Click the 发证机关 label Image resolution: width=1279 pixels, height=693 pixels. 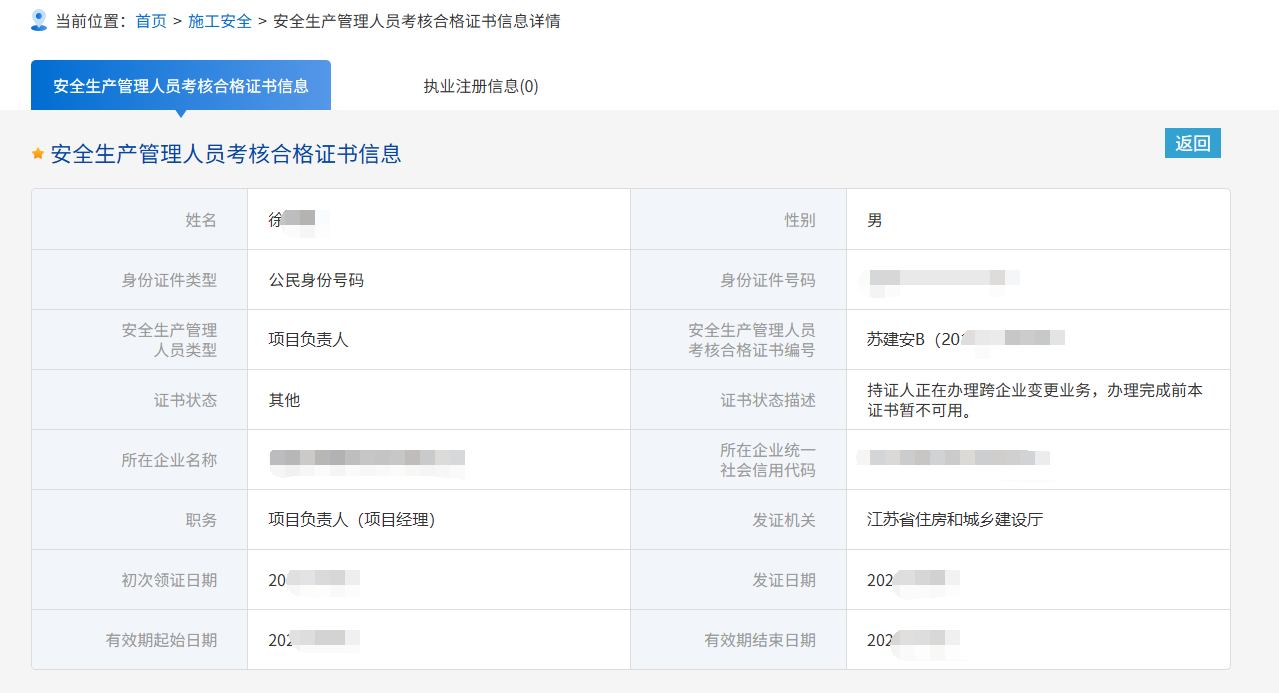pos(784,520)
